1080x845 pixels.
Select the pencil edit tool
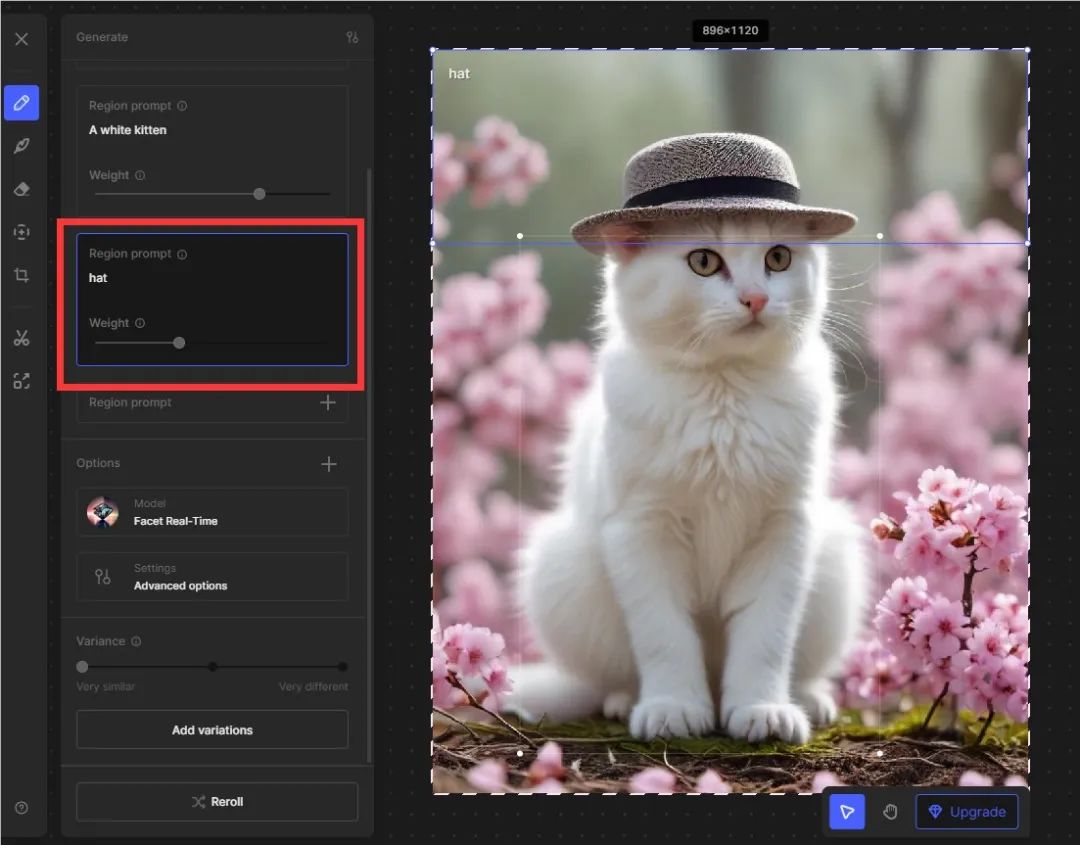point(21,103)
